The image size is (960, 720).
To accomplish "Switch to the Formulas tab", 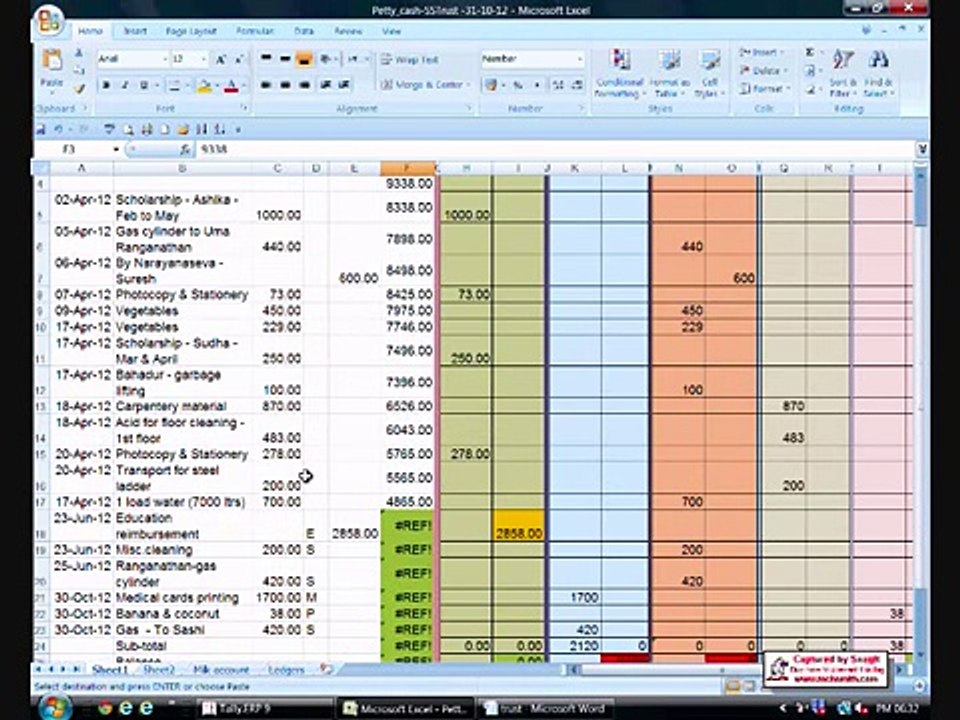I will (x=255, y=31).
